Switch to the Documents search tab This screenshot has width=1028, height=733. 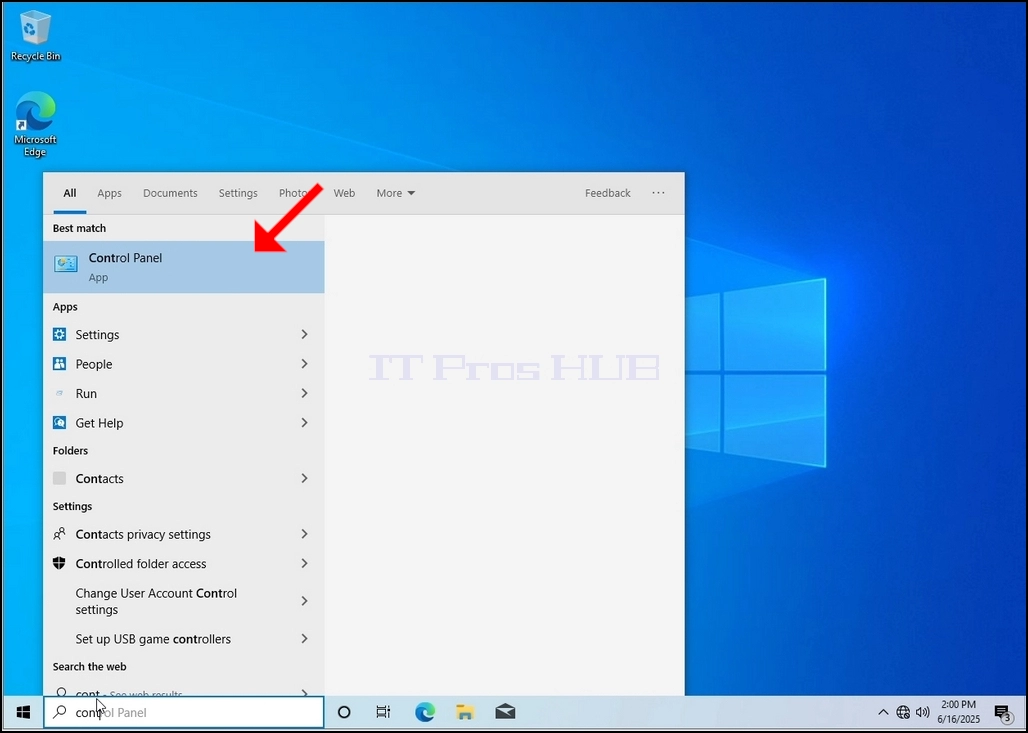tap(170, 193)
